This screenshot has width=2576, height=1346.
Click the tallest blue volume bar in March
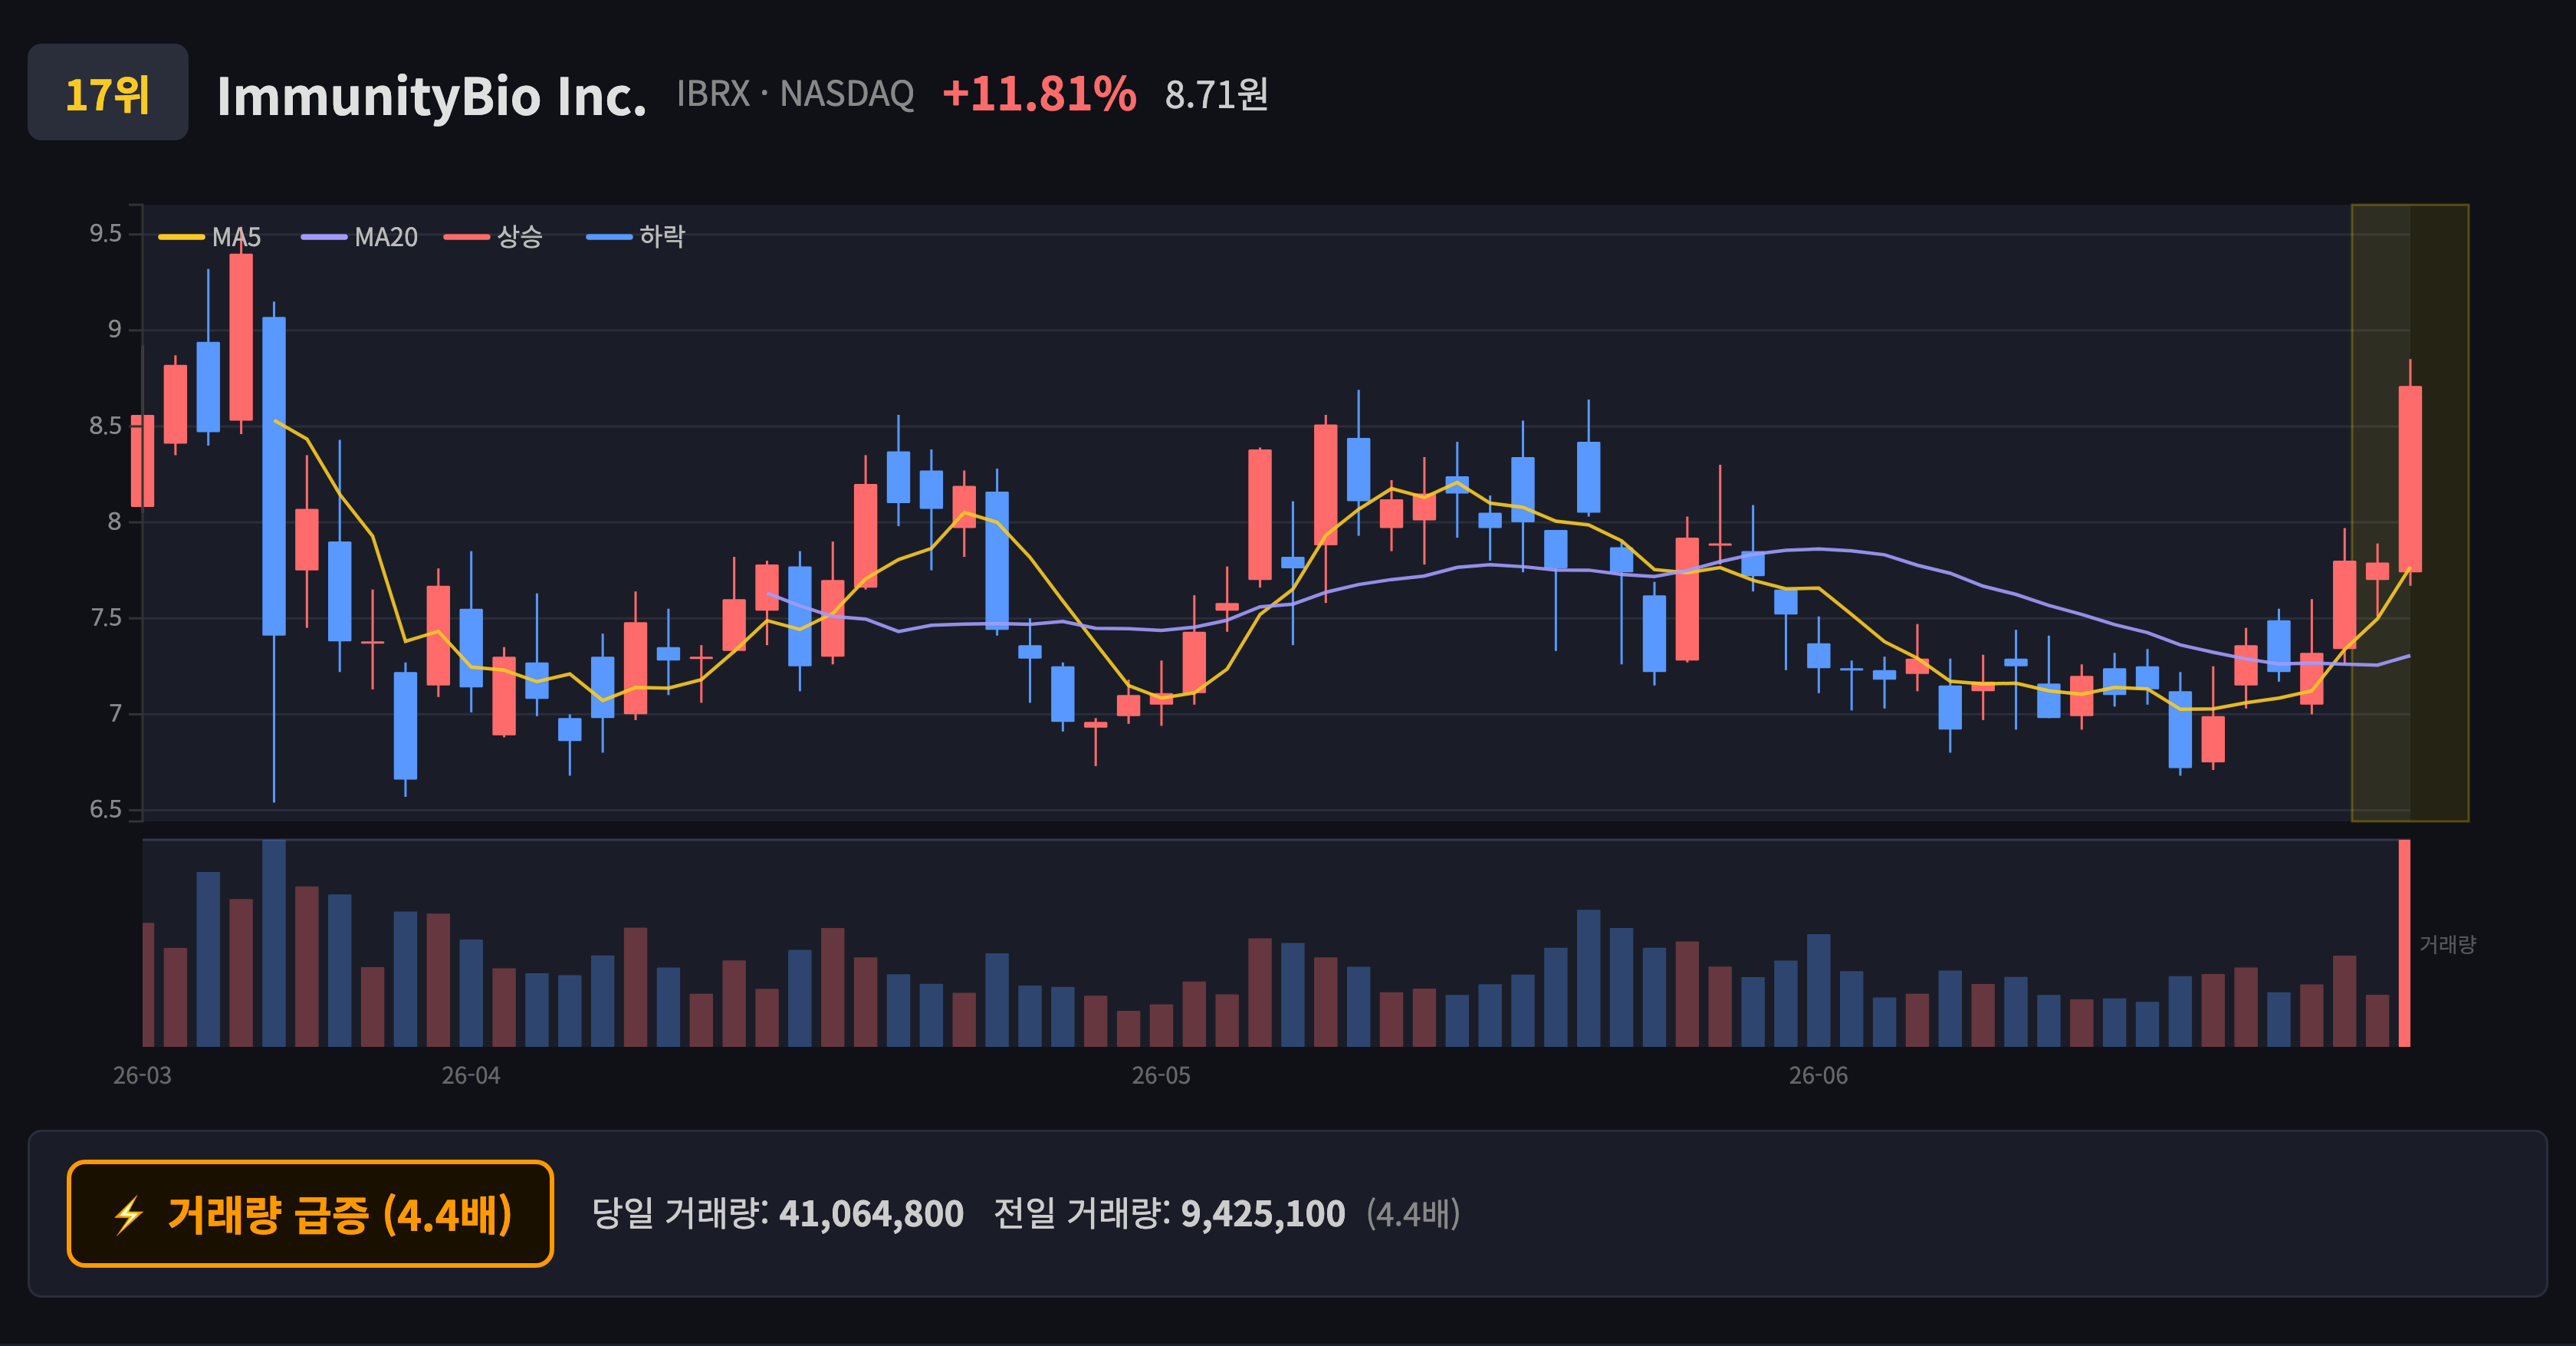pyautogui.click(x=274, y=943)
